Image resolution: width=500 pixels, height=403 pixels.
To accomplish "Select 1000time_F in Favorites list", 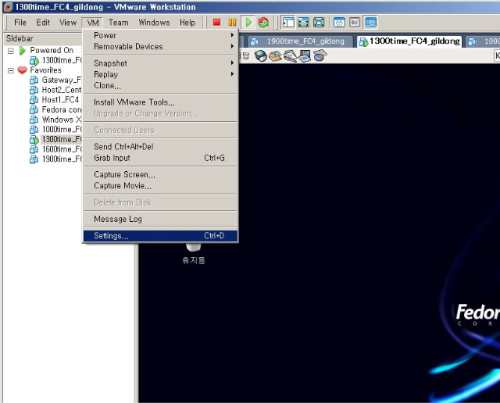I will coord(56,129).
